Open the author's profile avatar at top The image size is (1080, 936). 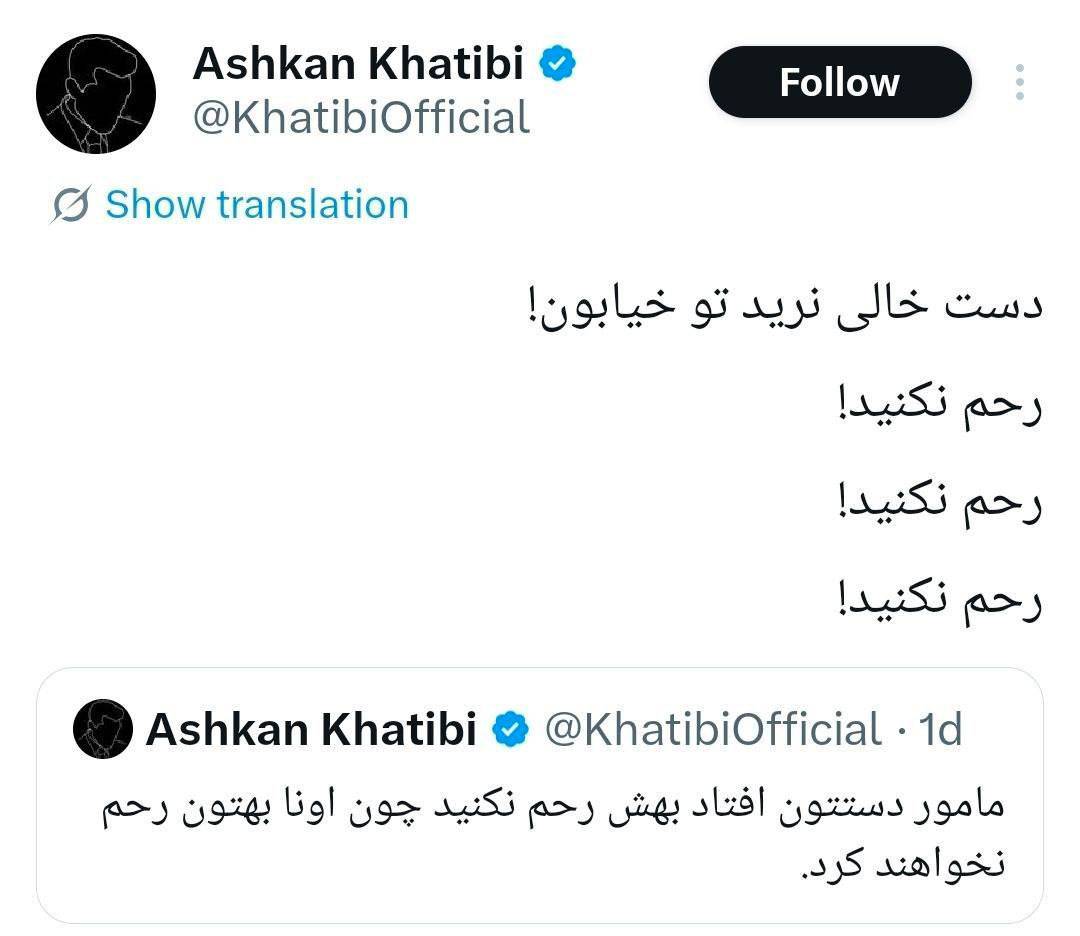click(96, 93)
